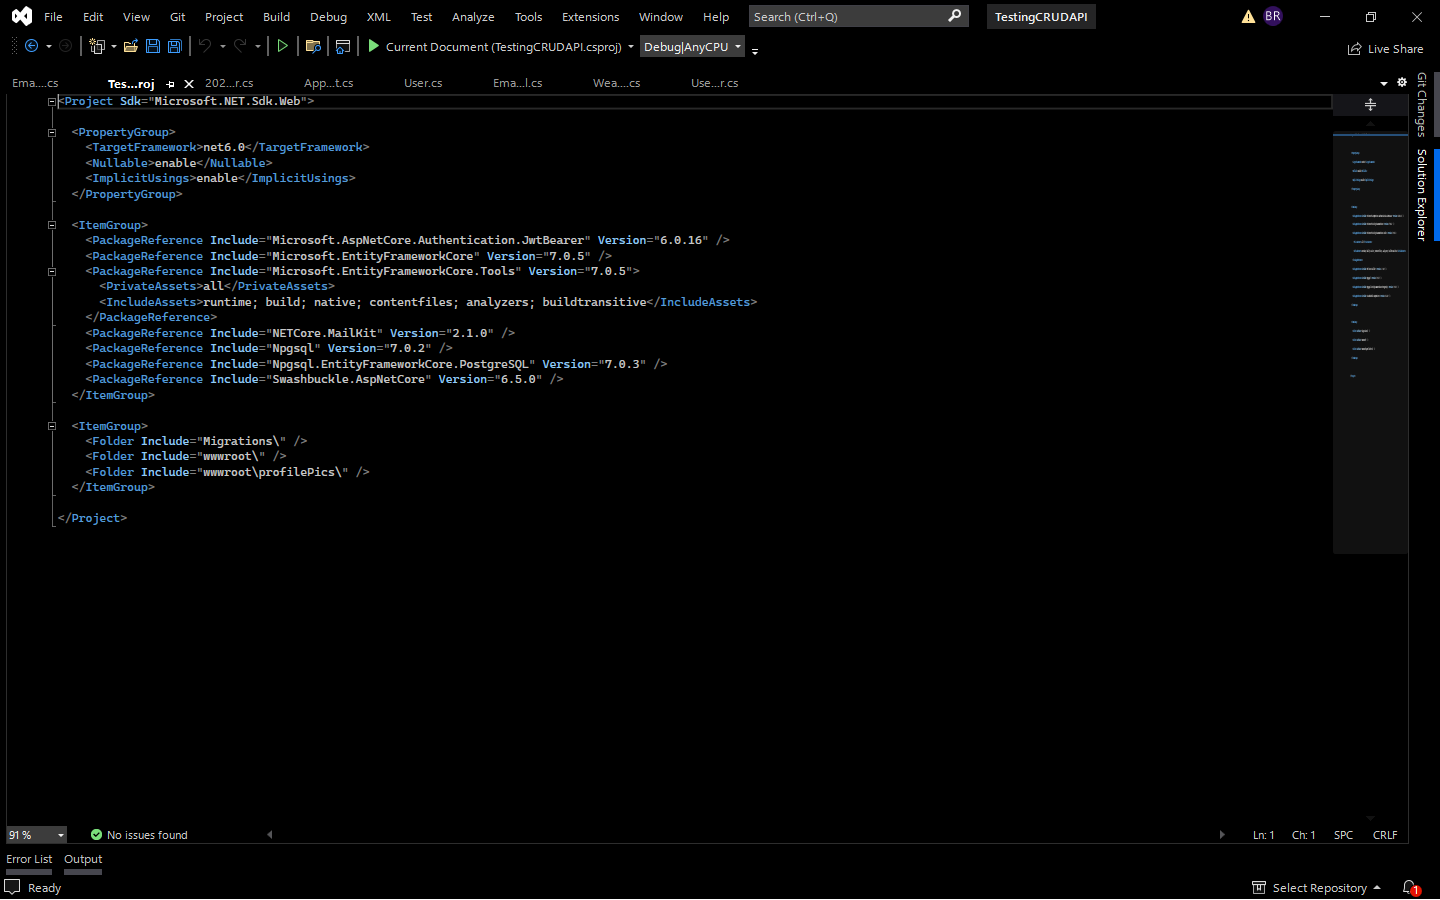Click the Save All icon

point(175,46)
